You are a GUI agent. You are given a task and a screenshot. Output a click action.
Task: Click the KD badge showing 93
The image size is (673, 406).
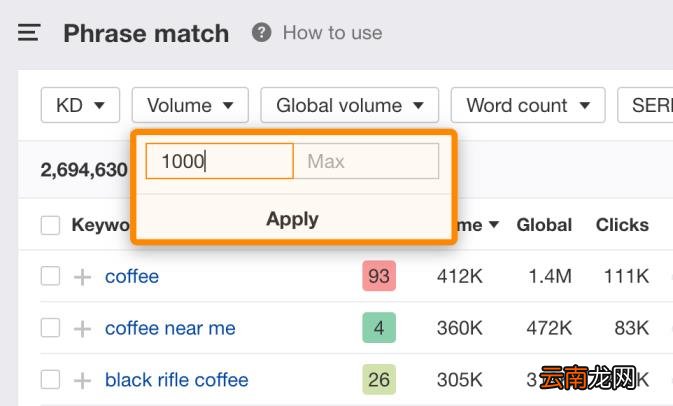click(379, 276)
